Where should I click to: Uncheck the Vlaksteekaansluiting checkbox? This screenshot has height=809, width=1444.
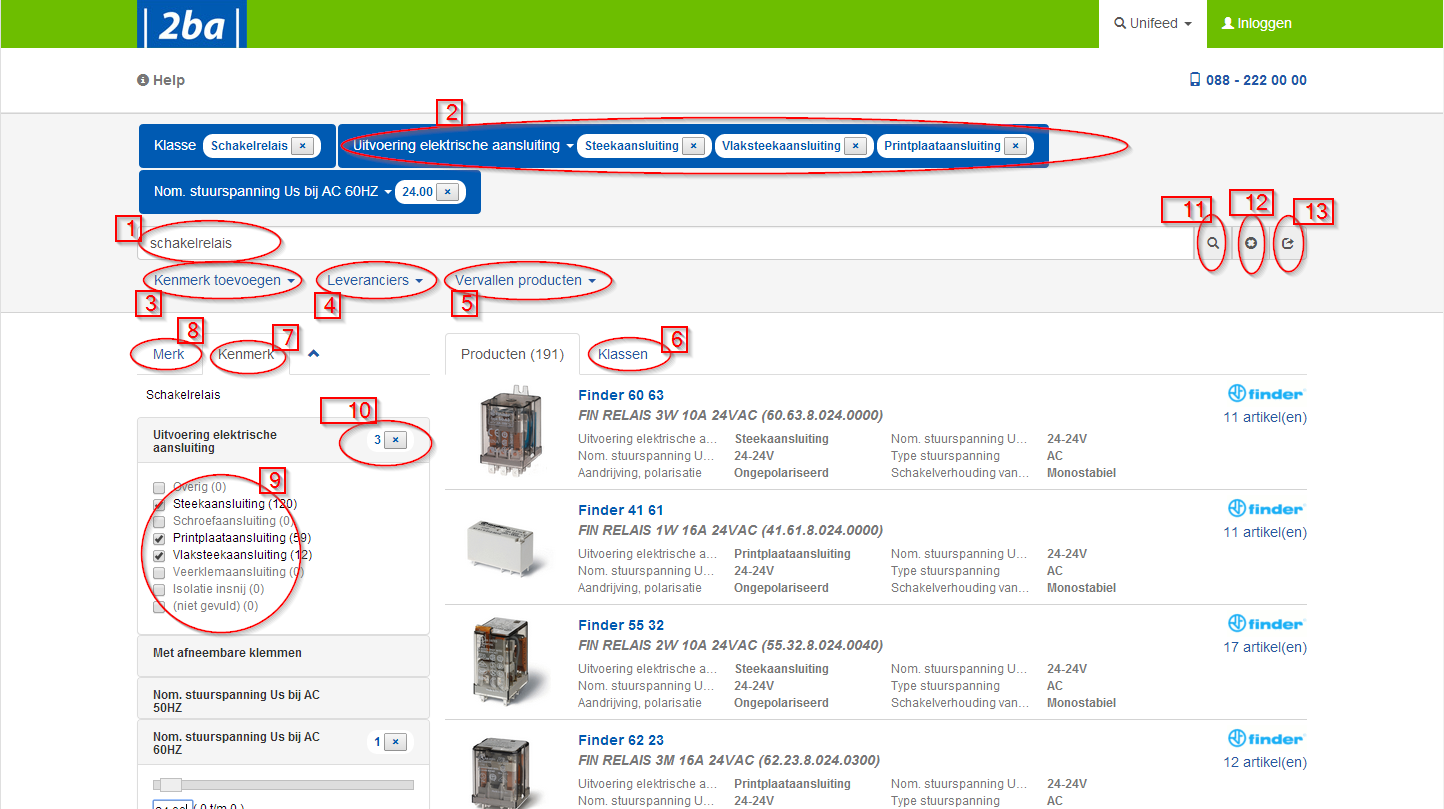159,555
